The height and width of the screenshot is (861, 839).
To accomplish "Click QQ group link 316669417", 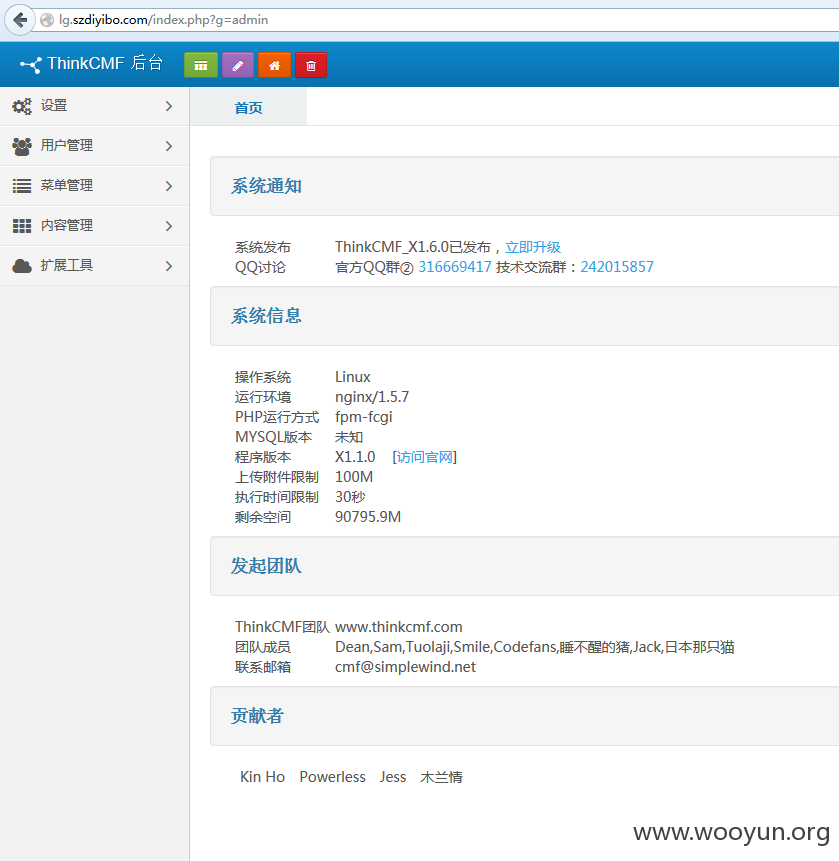I will click(x=455, y=267).
